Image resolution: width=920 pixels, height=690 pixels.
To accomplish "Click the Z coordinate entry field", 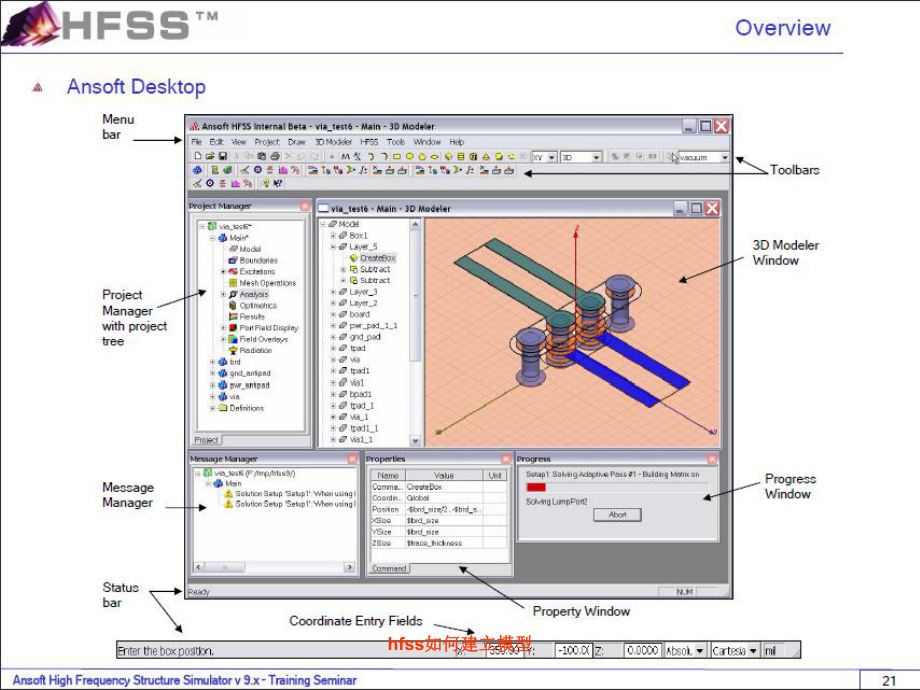I will coord(642,651).
